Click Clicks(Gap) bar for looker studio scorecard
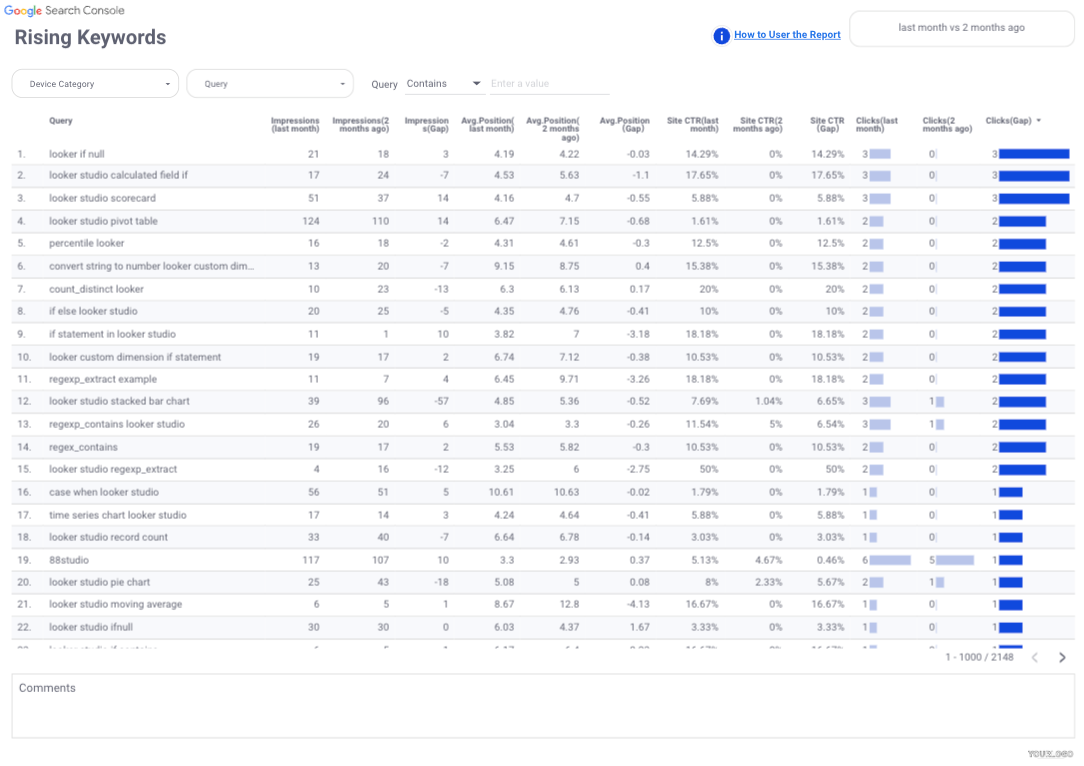 tap(1034, 199)
